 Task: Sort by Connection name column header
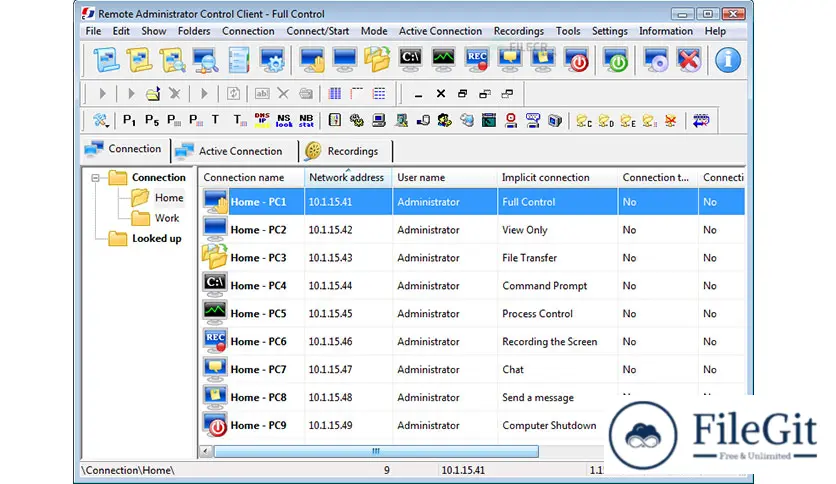coord(252,178)
